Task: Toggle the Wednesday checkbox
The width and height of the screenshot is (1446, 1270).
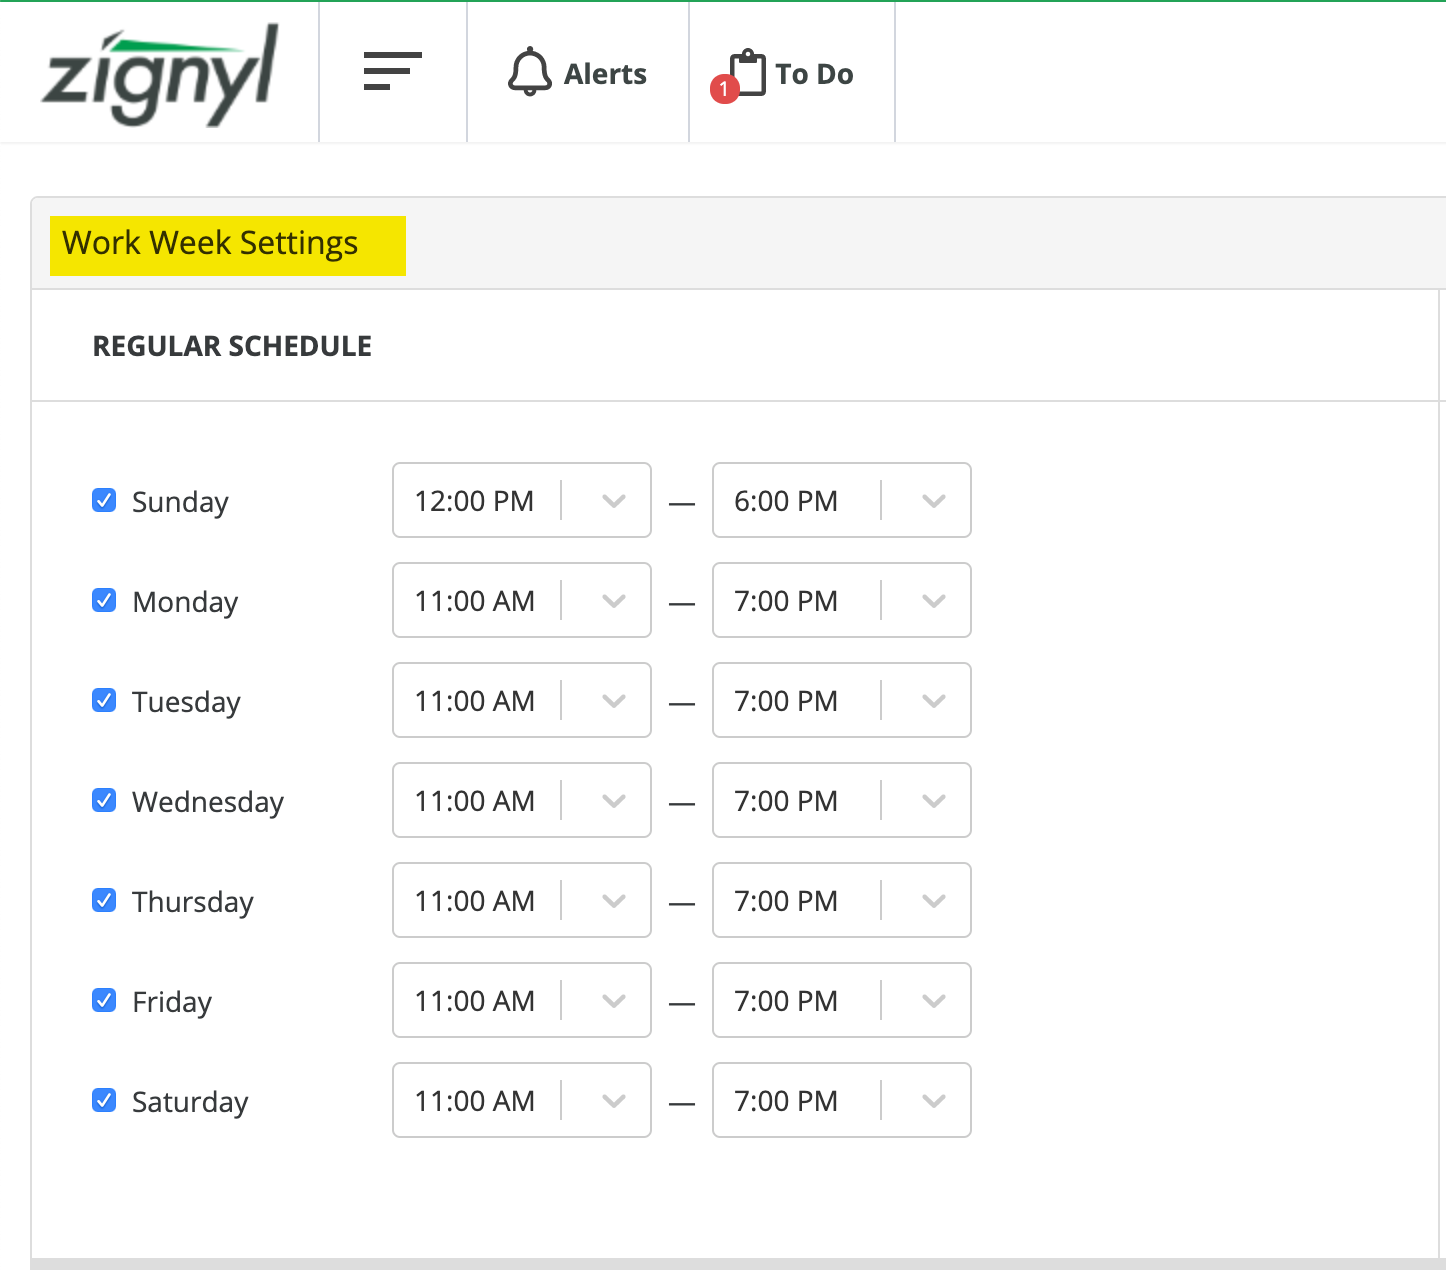Action: 104,800
